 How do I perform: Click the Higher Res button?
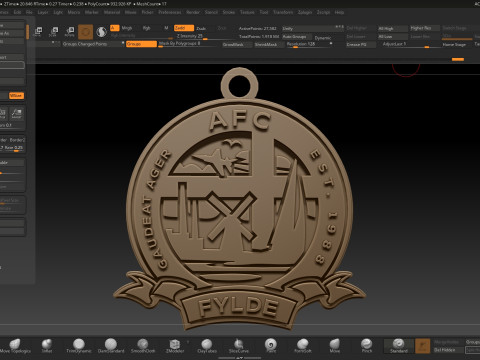pyautogui.click(x=425, y=28)
